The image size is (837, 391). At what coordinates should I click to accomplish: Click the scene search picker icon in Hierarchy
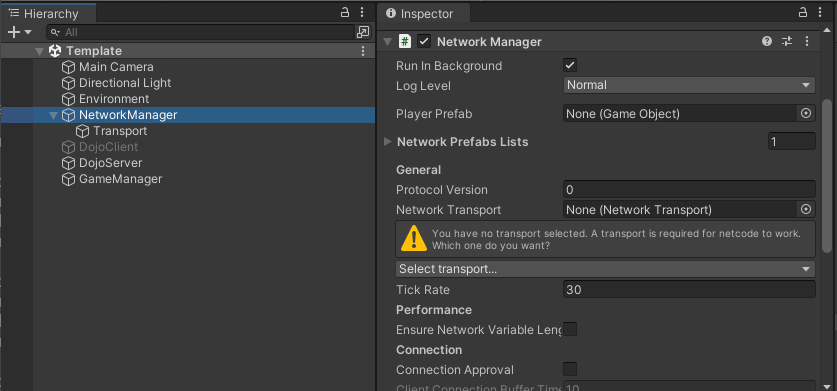tap(363, 32)
